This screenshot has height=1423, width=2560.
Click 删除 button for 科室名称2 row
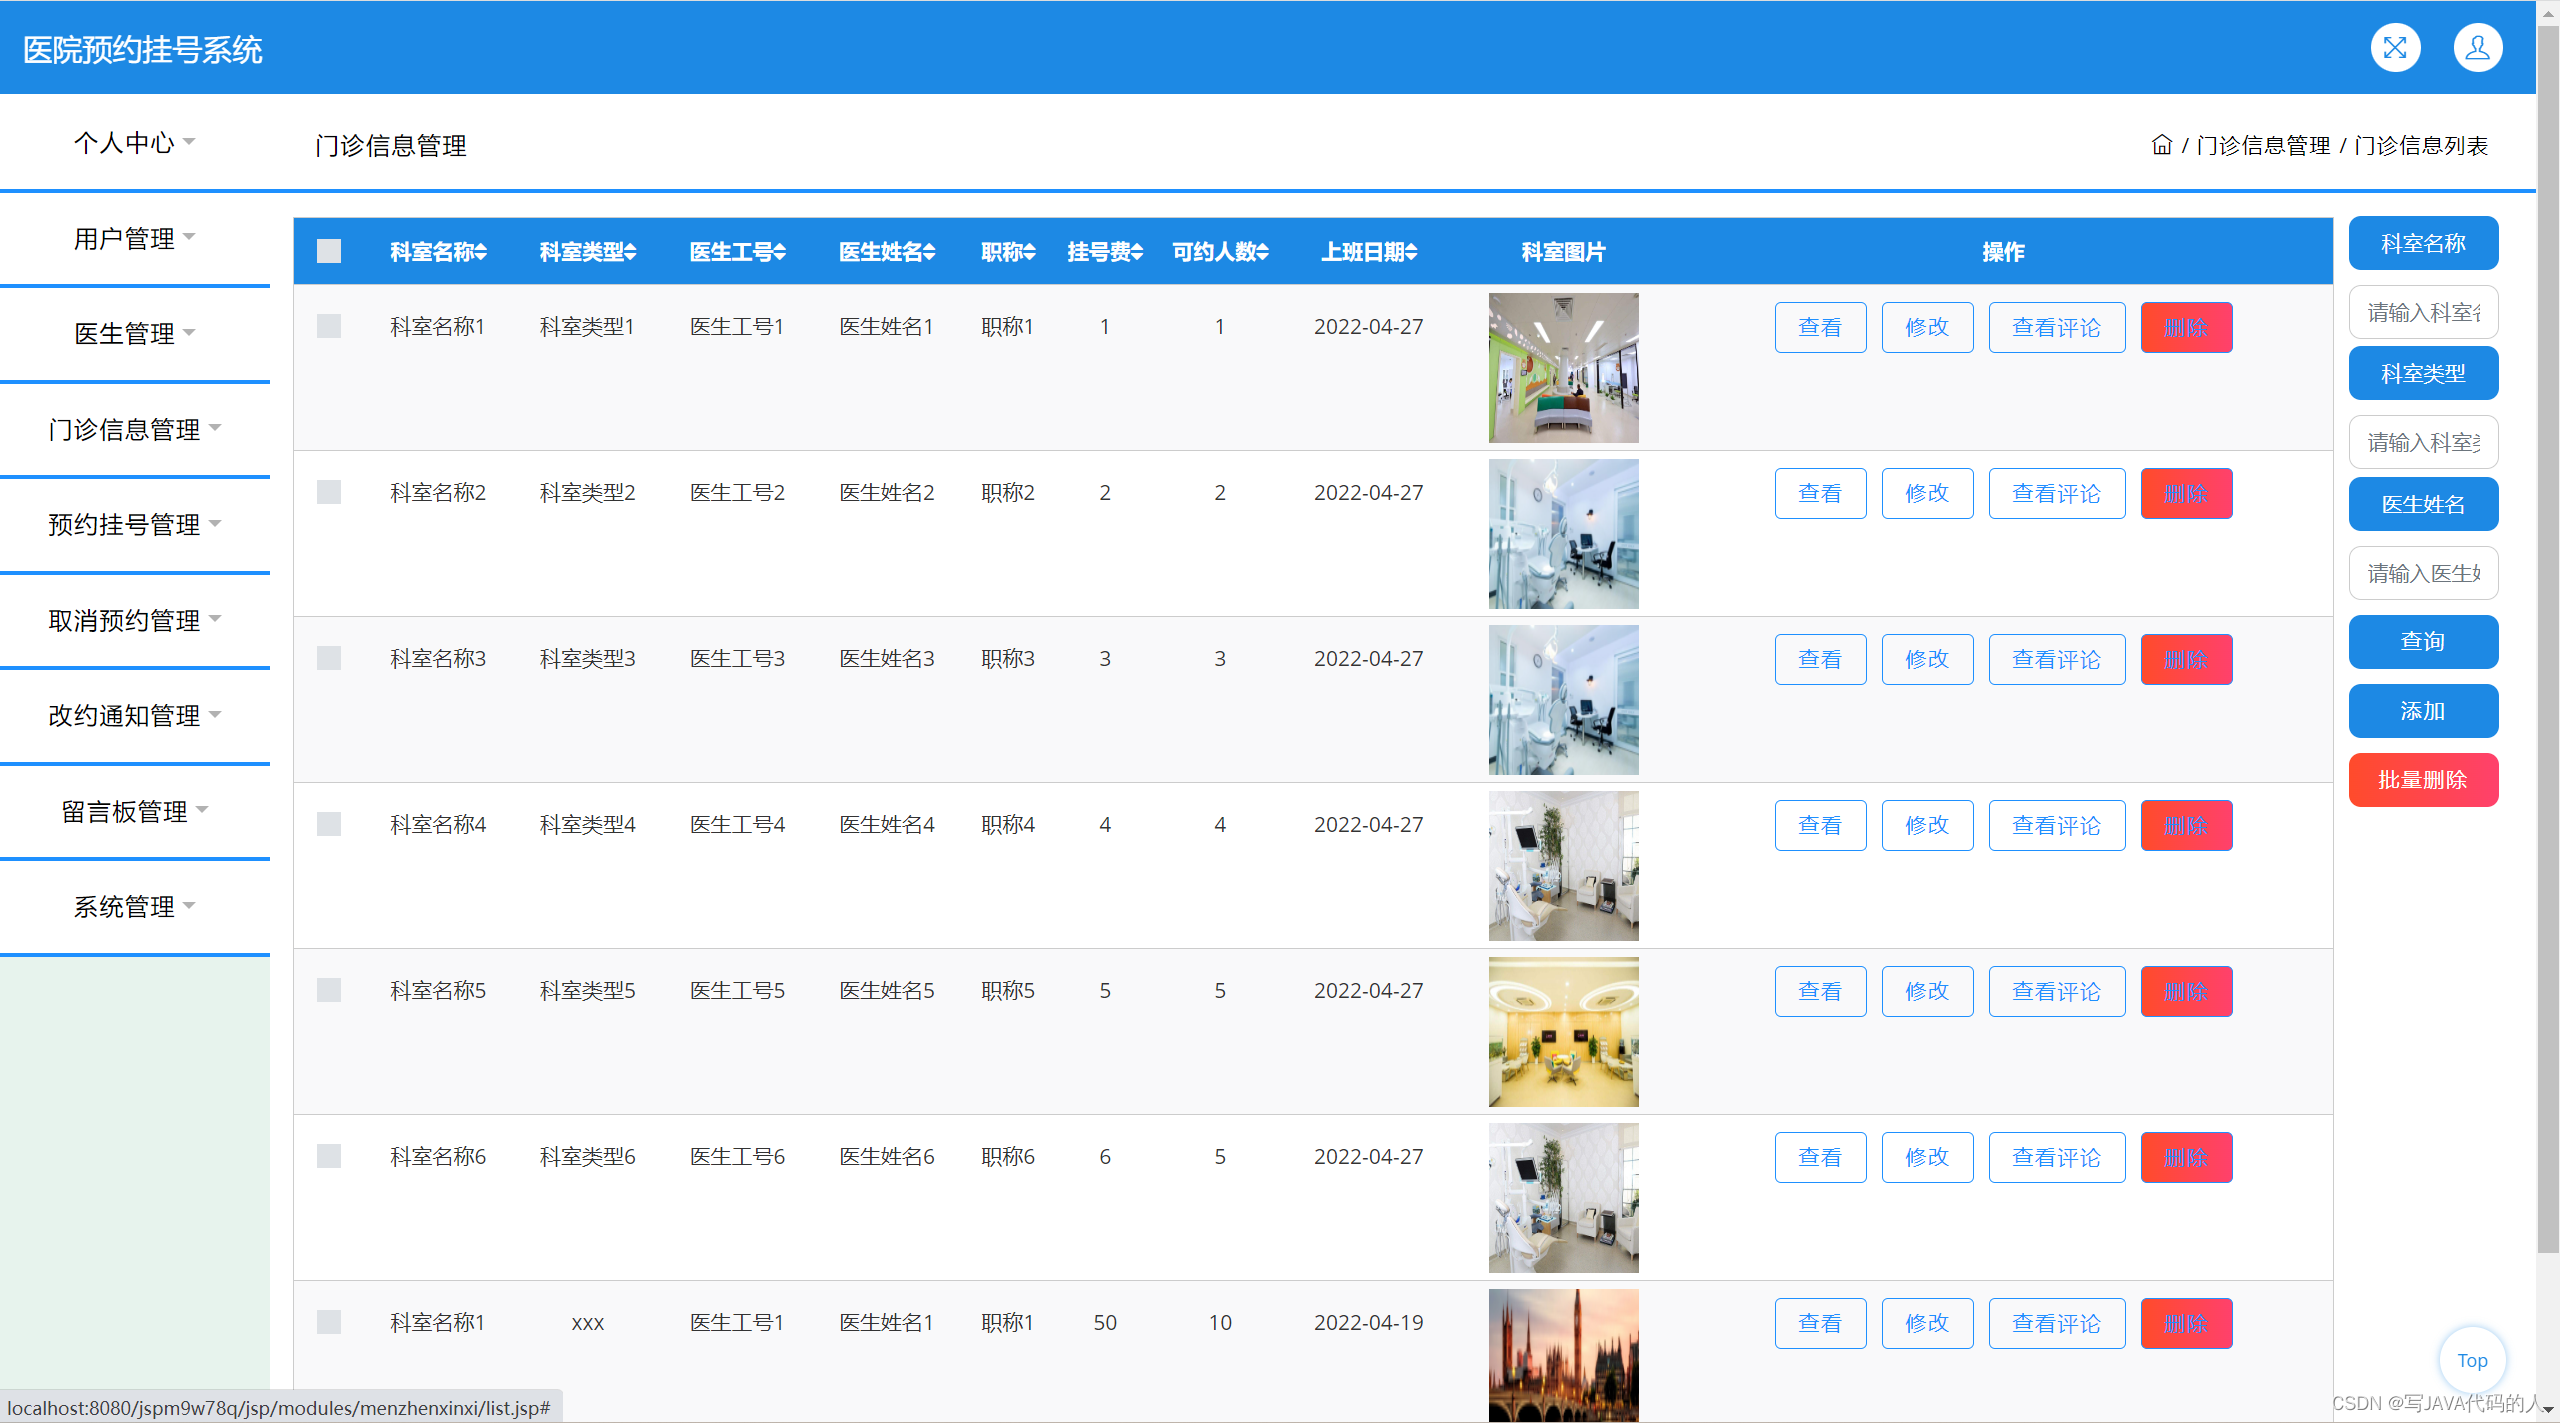click(2186, 493)
